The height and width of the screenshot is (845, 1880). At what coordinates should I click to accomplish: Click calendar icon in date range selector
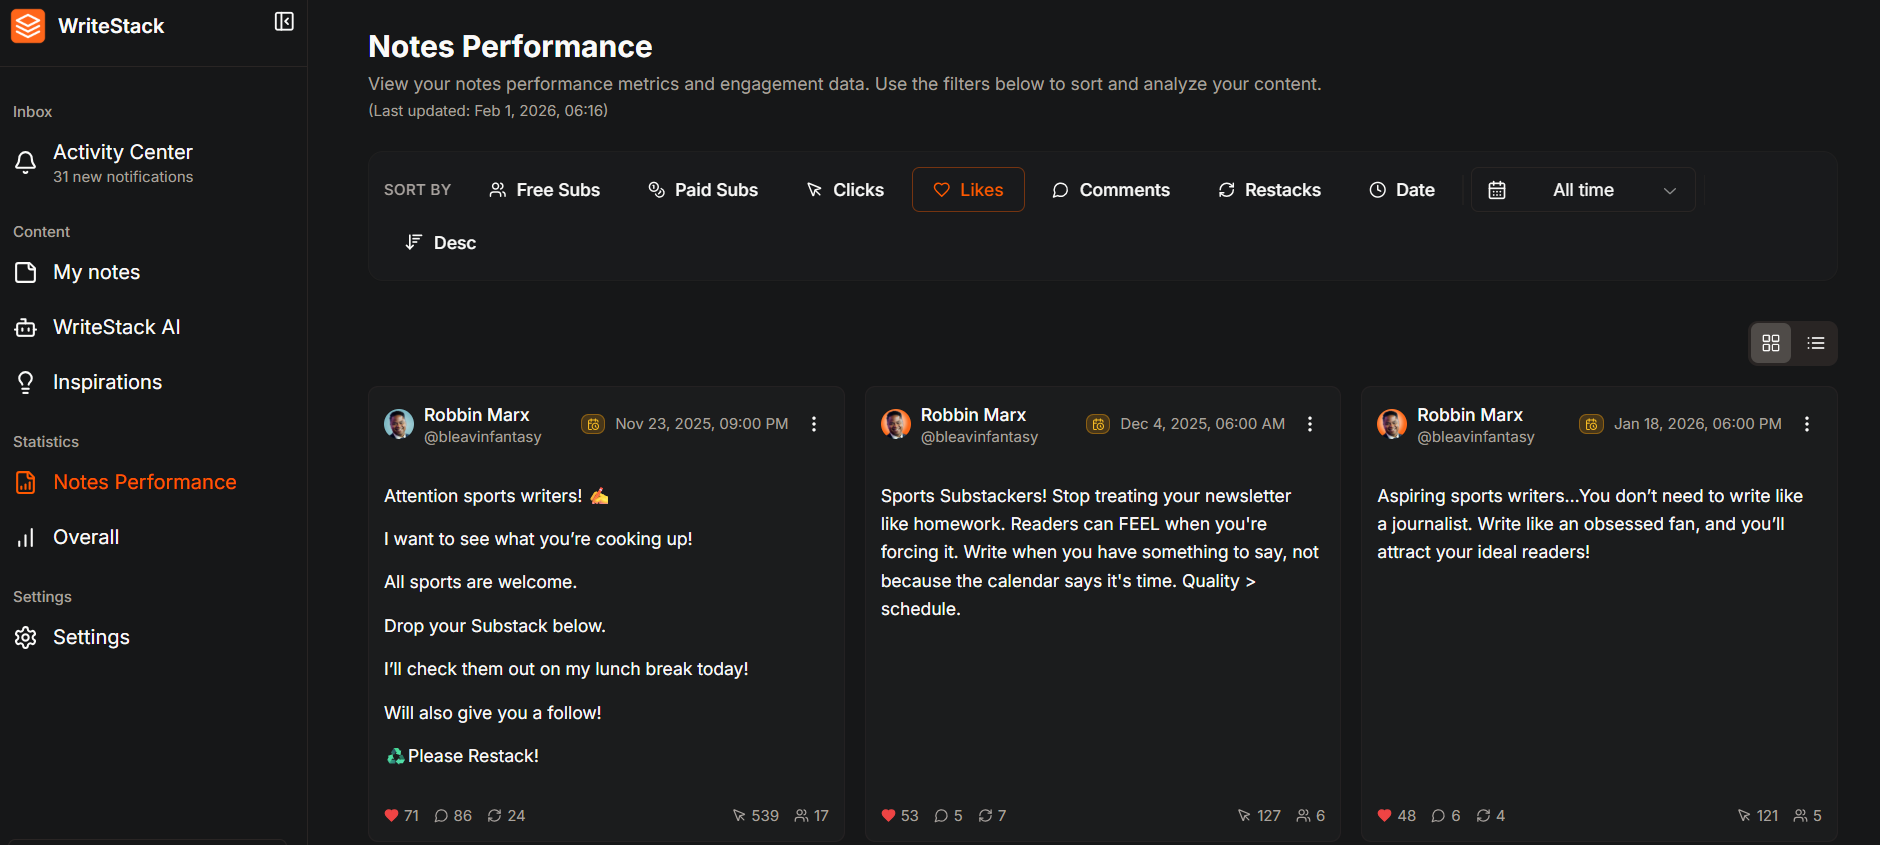[x=1497, y=190]
